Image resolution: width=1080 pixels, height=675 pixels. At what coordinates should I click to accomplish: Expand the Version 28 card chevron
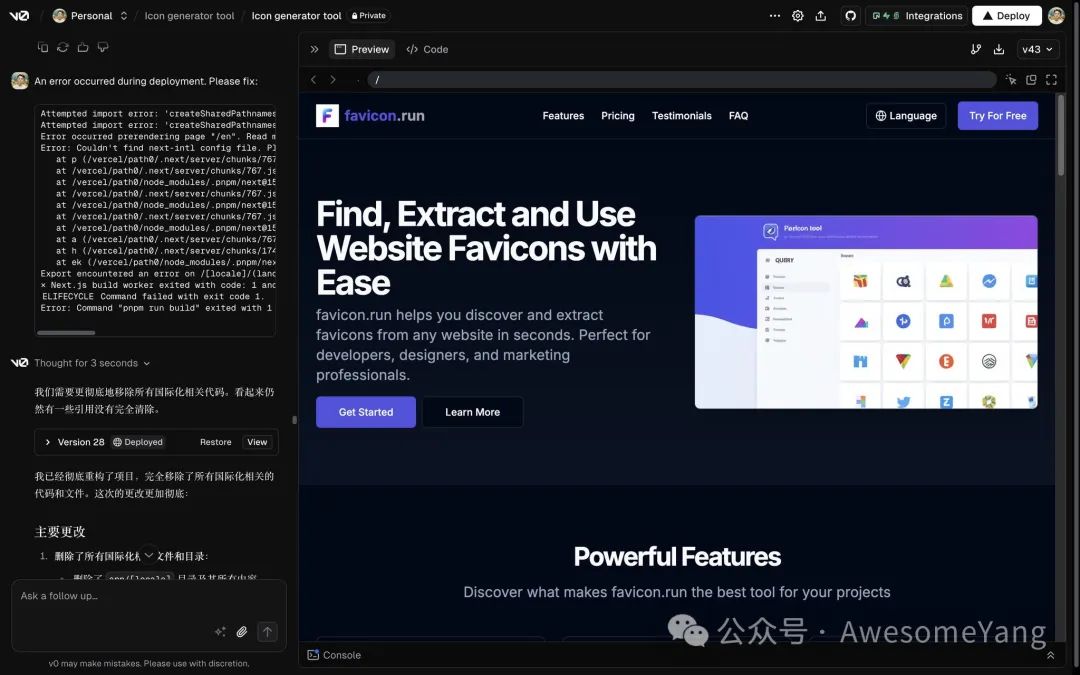48,442
